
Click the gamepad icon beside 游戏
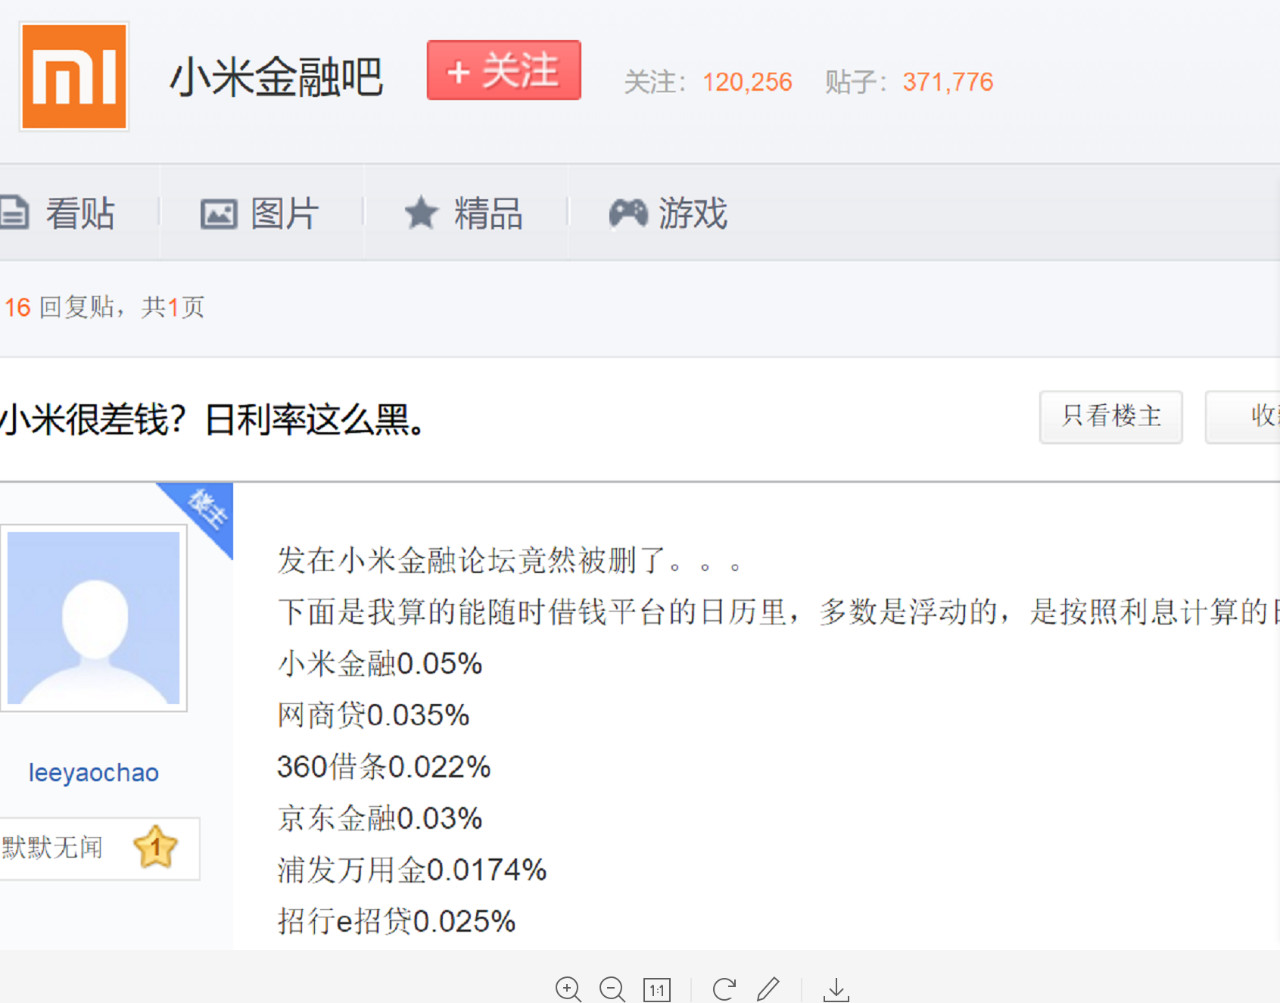[x=628, y=213]
